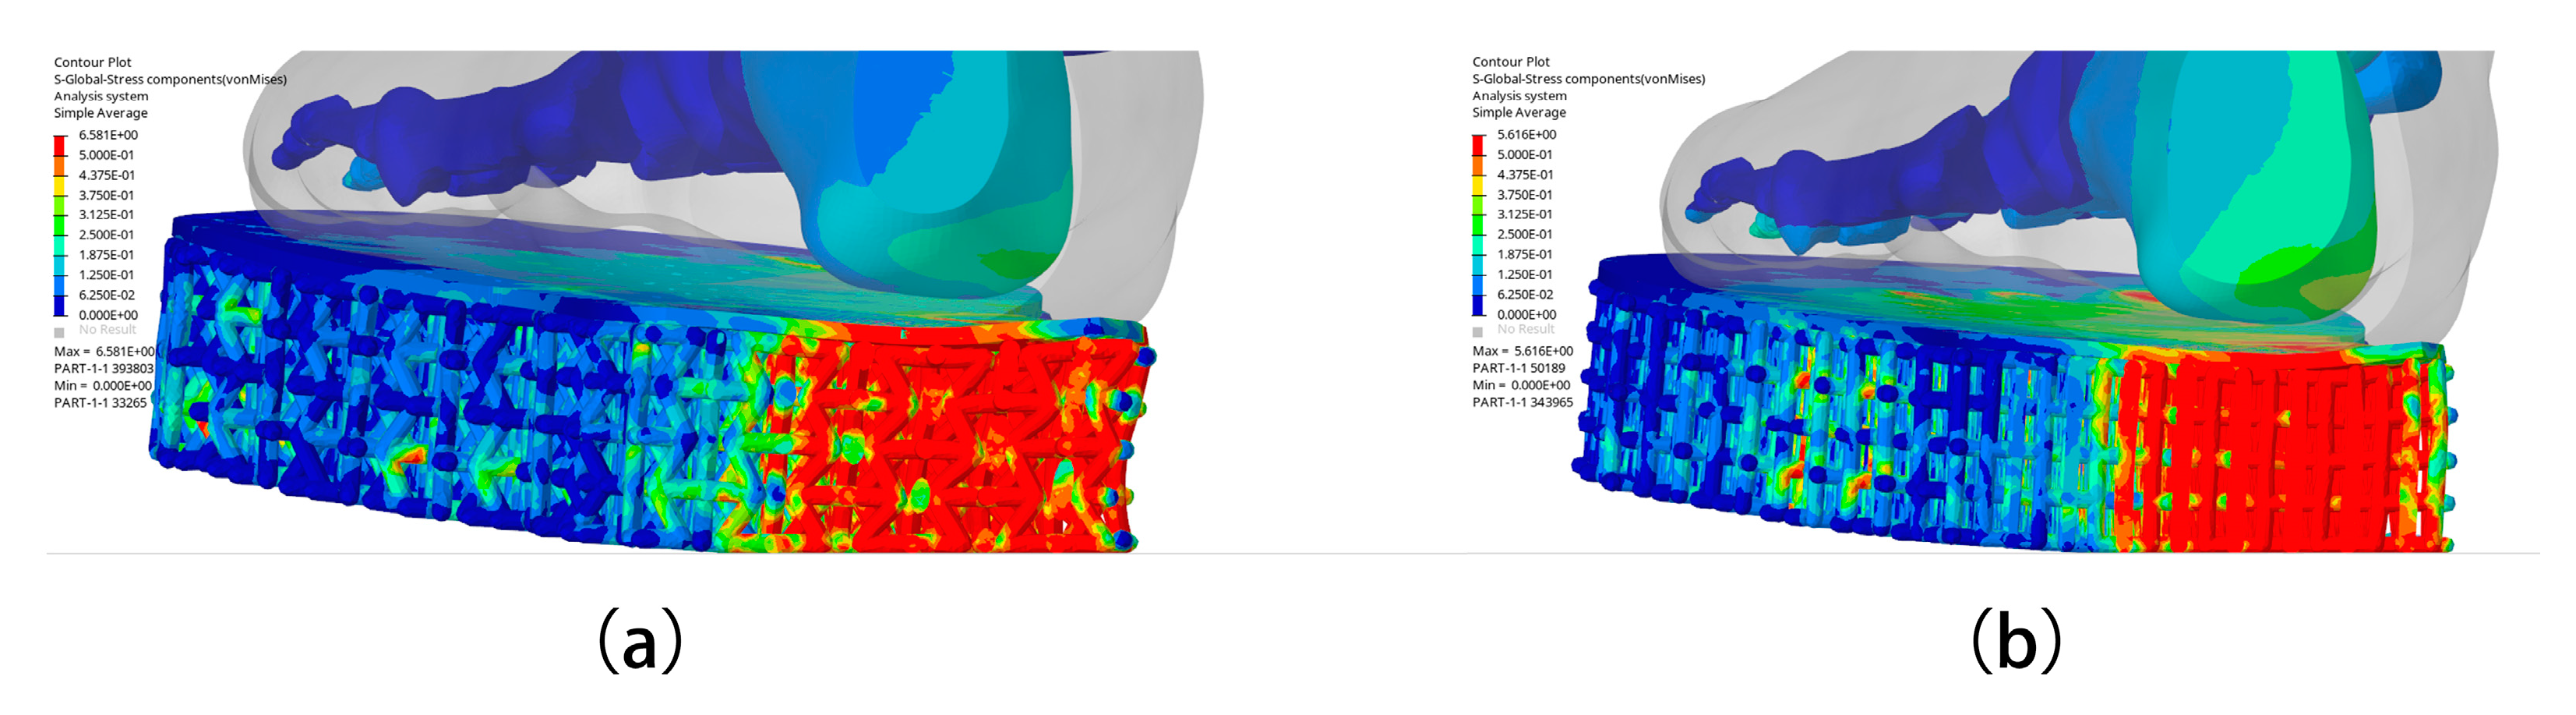Click "Min = 0.000E+00" readout in panel (a)
Image resolution: width=2576 pixels, height=715 pixels.
[x=103, y=386]
